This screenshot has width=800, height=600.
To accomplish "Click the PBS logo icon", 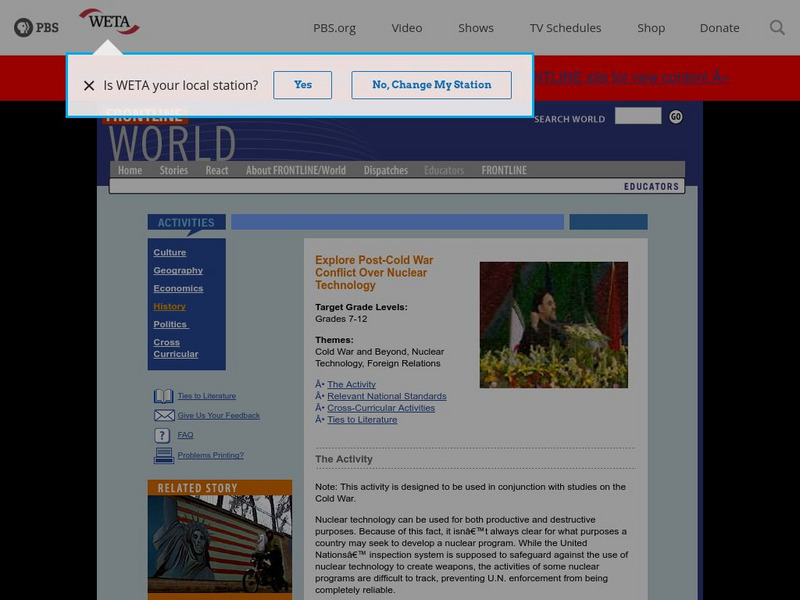I will (36, 28).
